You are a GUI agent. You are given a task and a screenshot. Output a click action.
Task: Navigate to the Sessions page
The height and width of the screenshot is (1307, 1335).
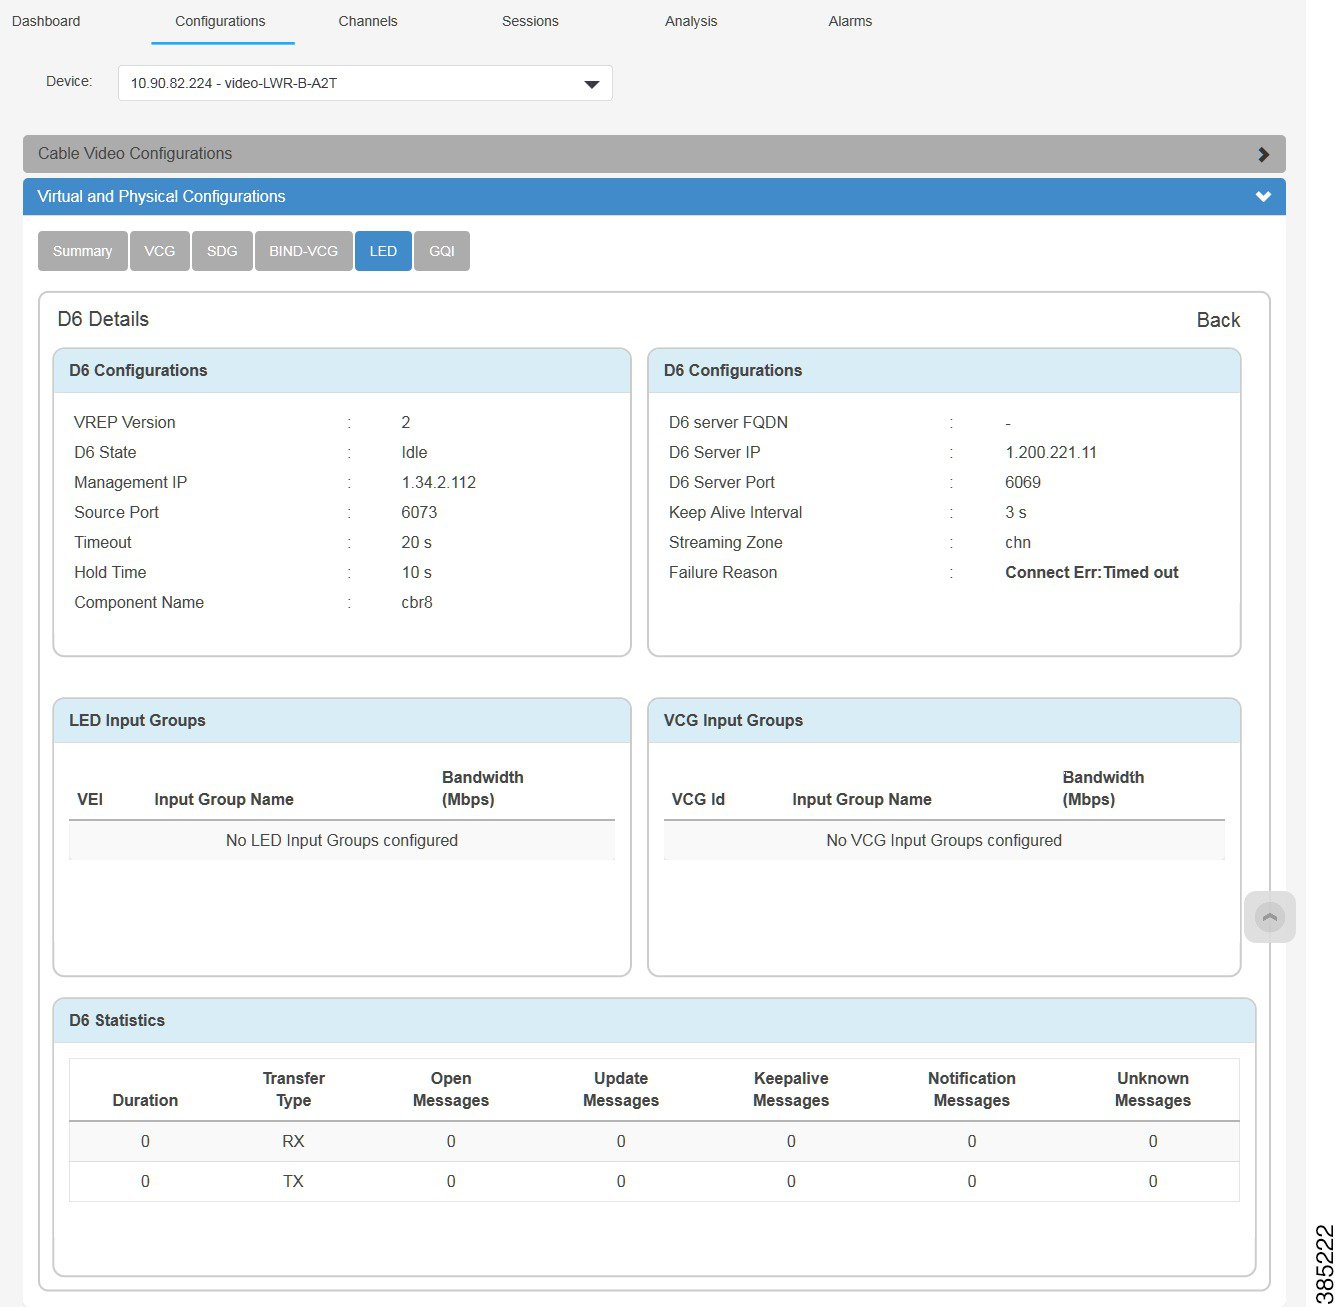pyautogui.click(x=530, y=20)
